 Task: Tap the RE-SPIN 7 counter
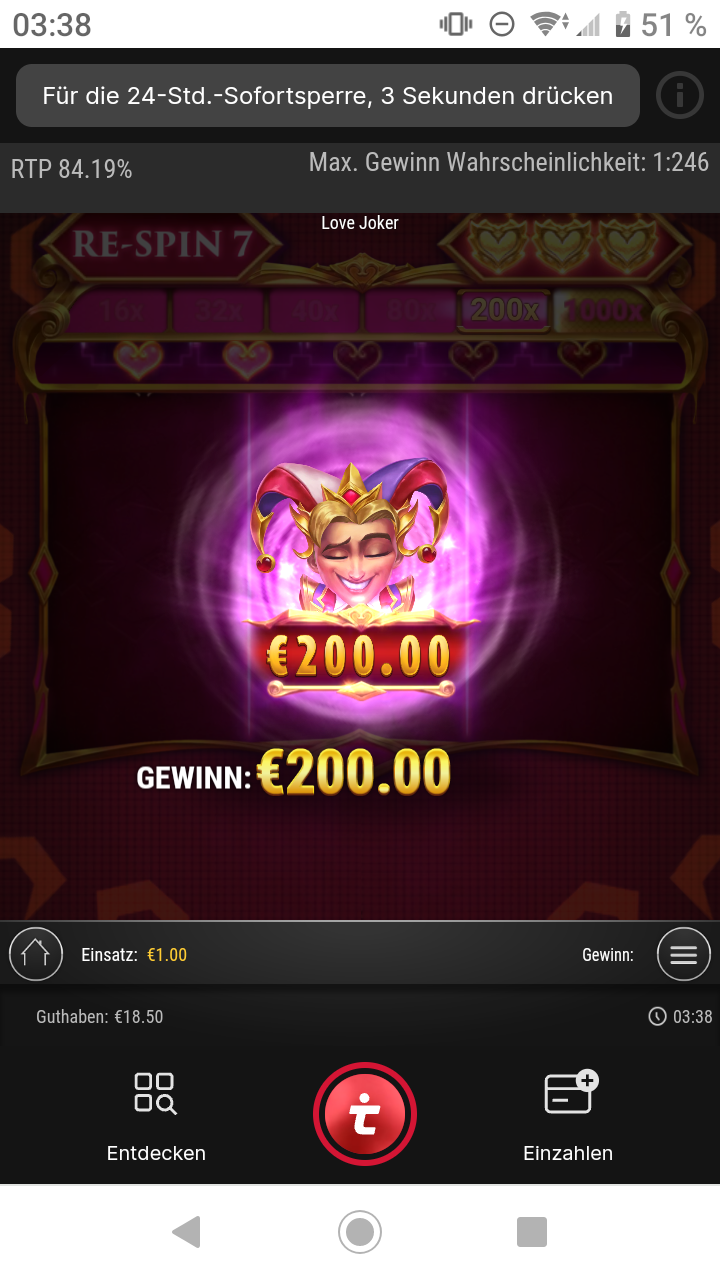click(160, 245)
